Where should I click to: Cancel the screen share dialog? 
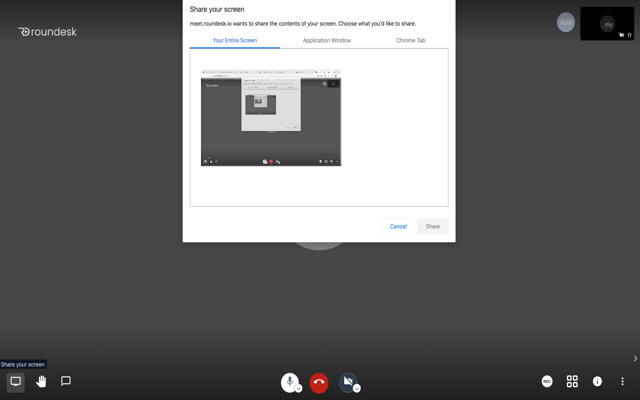[398, 227]
